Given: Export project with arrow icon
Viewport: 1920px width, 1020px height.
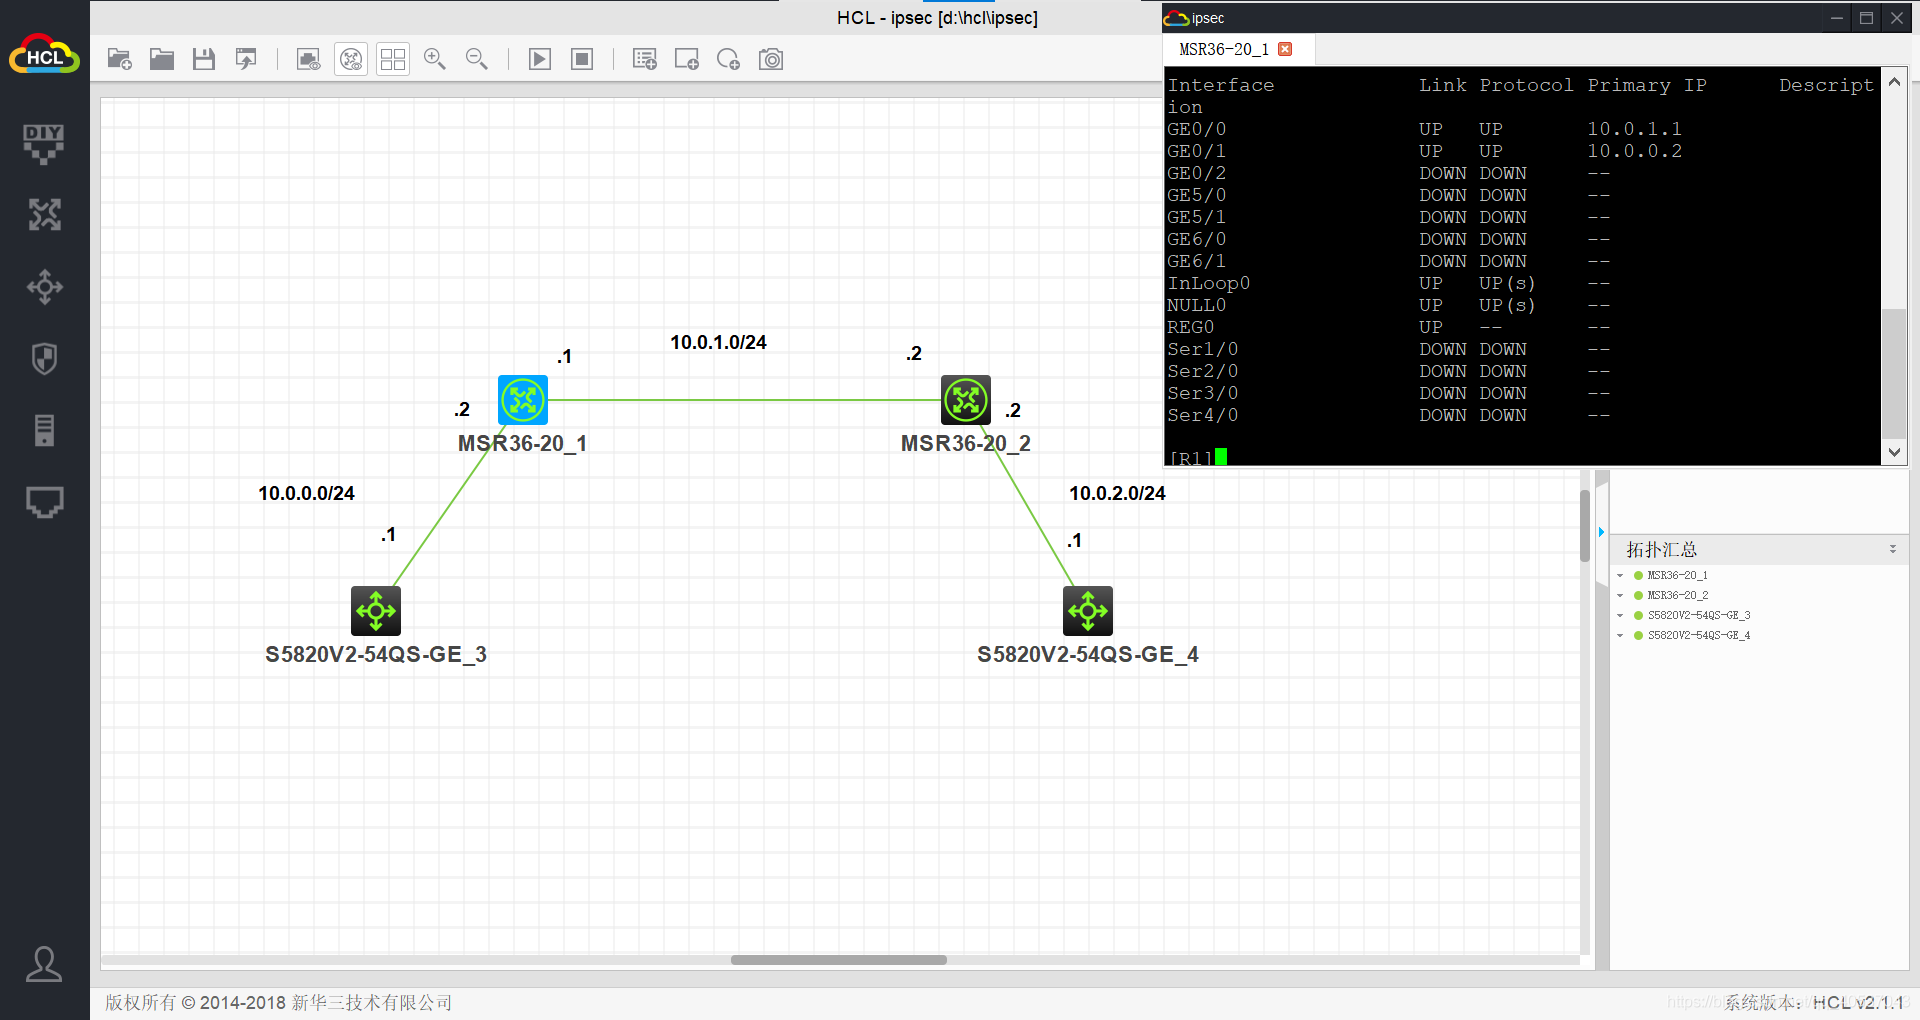Looking at the screenshot, I should click(x=246, y=59).
